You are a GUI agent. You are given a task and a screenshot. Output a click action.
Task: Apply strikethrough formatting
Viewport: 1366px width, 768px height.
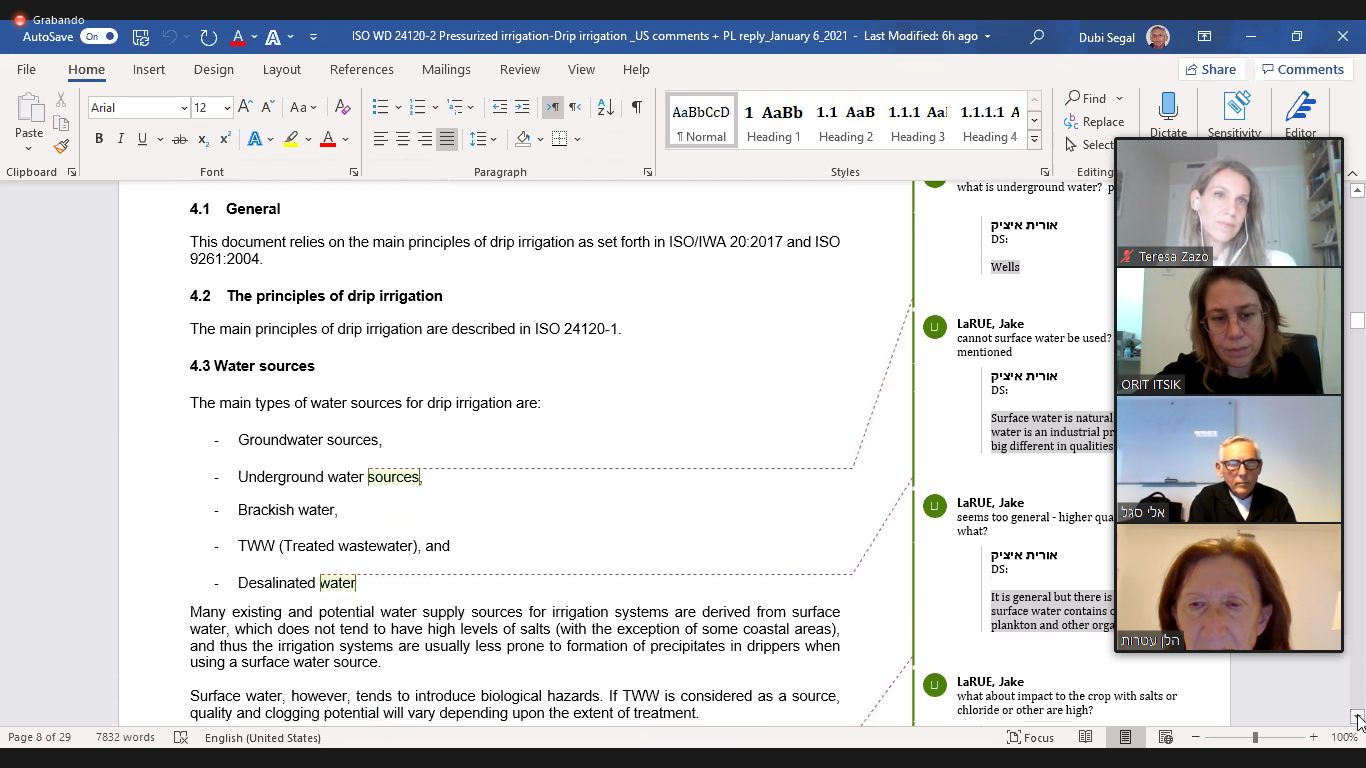click(179, 139)
